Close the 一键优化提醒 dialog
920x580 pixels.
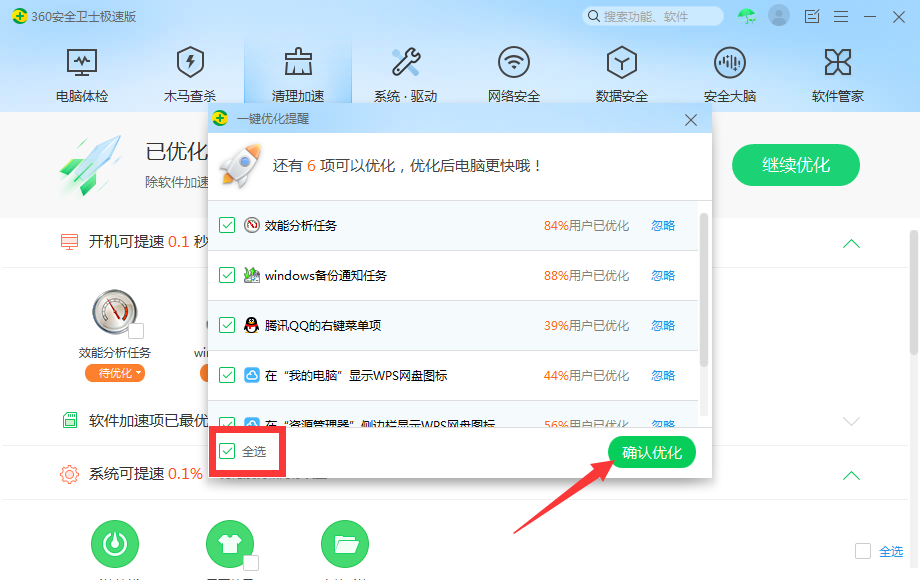[x=691, y=120]
